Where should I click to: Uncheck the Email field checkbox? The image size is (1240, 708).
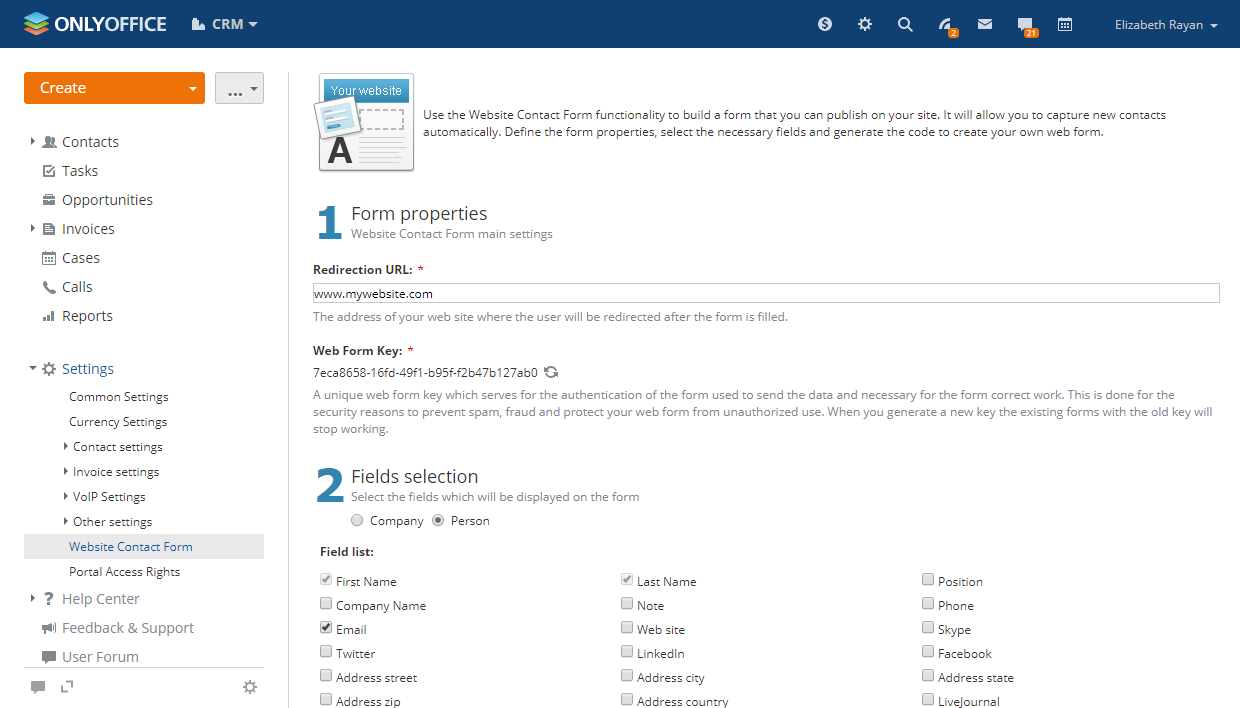[326, 628]
